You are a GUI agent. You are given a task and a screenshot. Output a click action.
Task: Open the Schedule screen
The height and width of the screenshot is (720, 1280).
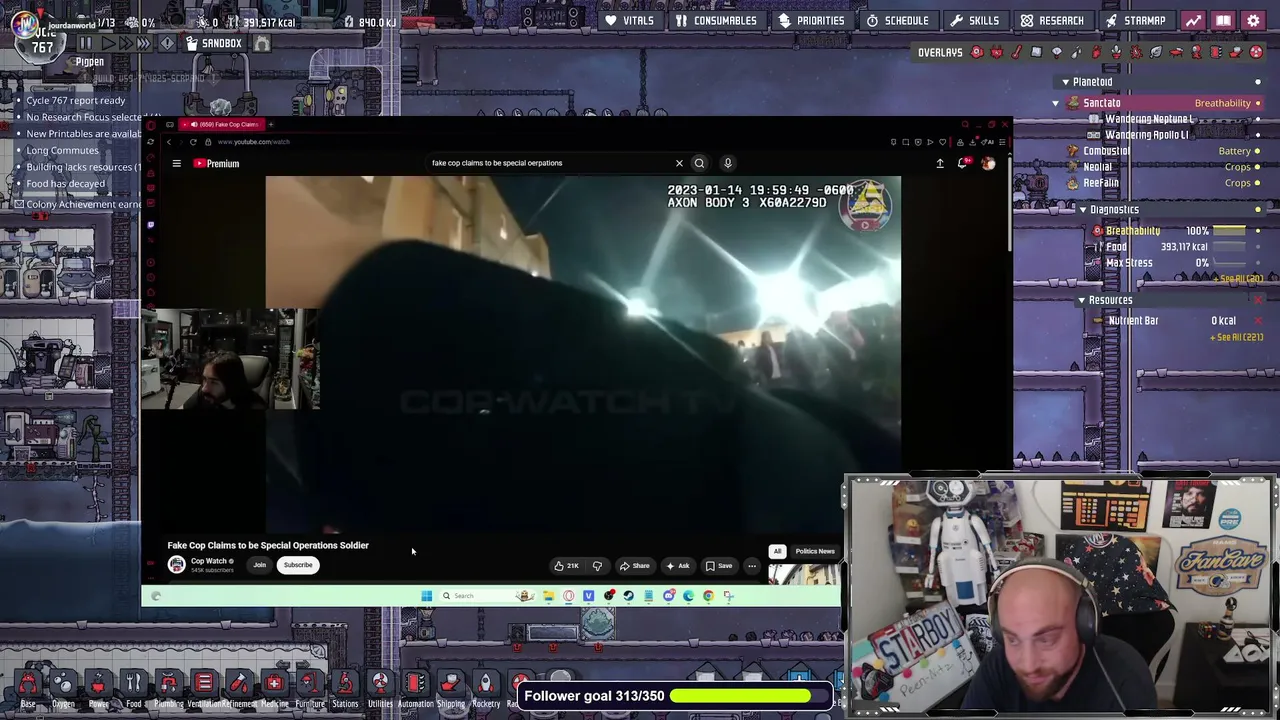[x=898, y=20]
